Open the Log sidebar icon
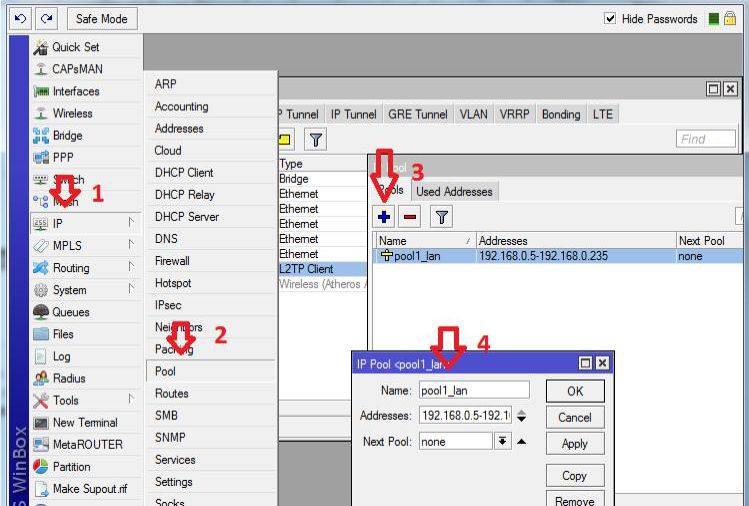The height and width of the screenshot is (506, 749). pos(41,356)
